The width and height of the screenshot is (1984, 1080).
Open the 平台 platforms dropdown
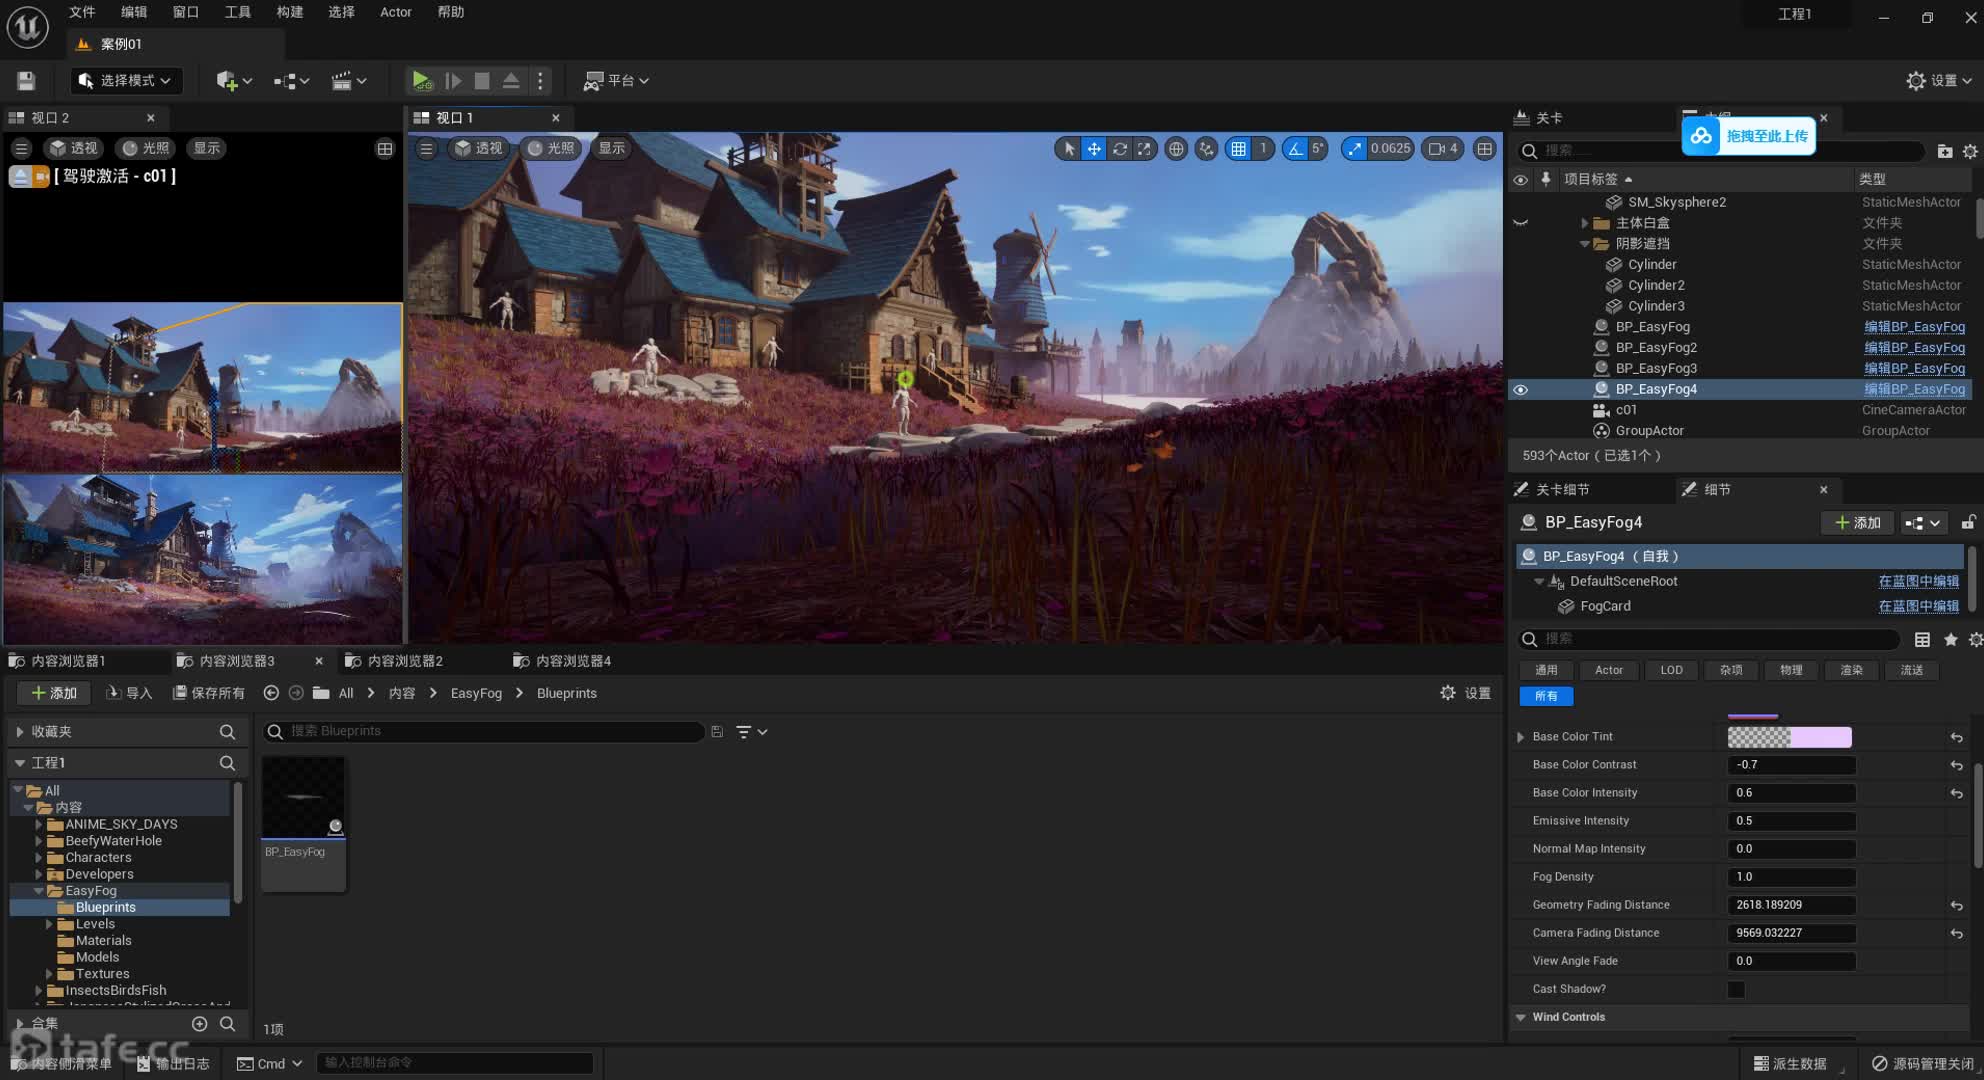616,80
